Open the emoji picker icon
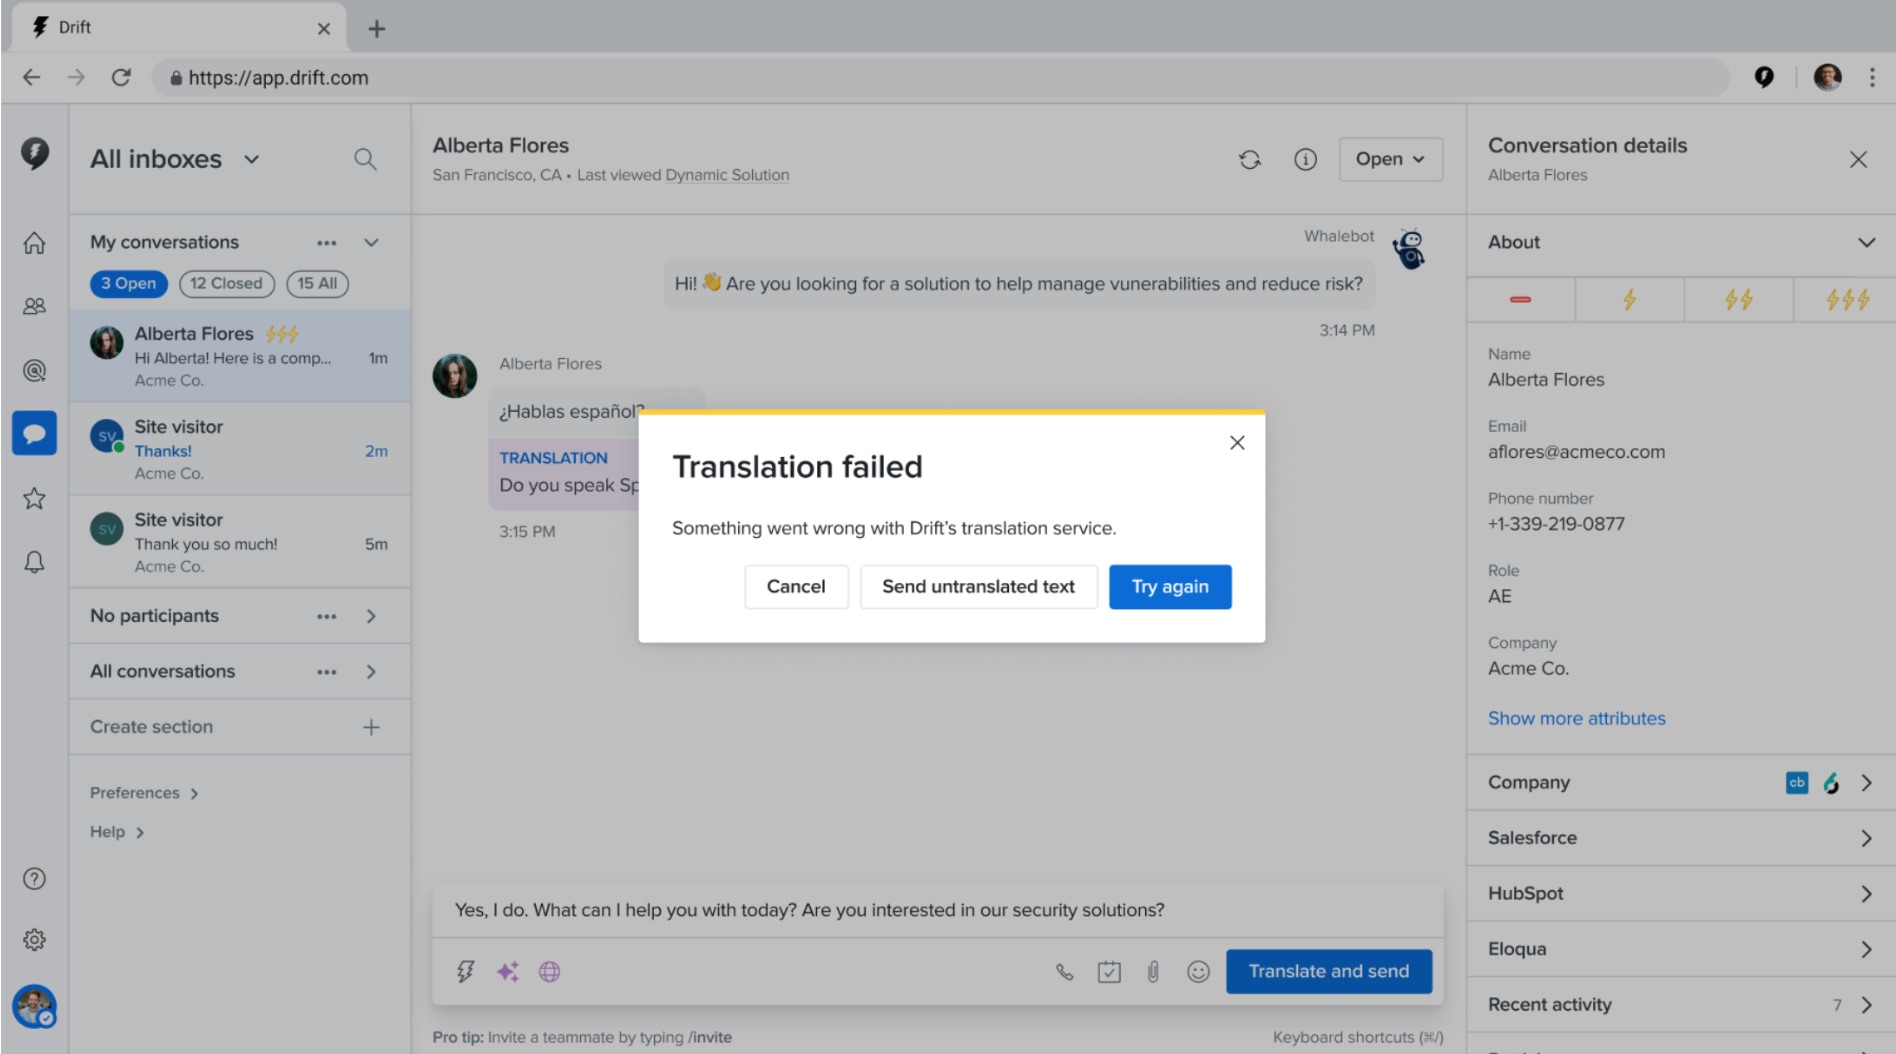 coord(1198,971)
